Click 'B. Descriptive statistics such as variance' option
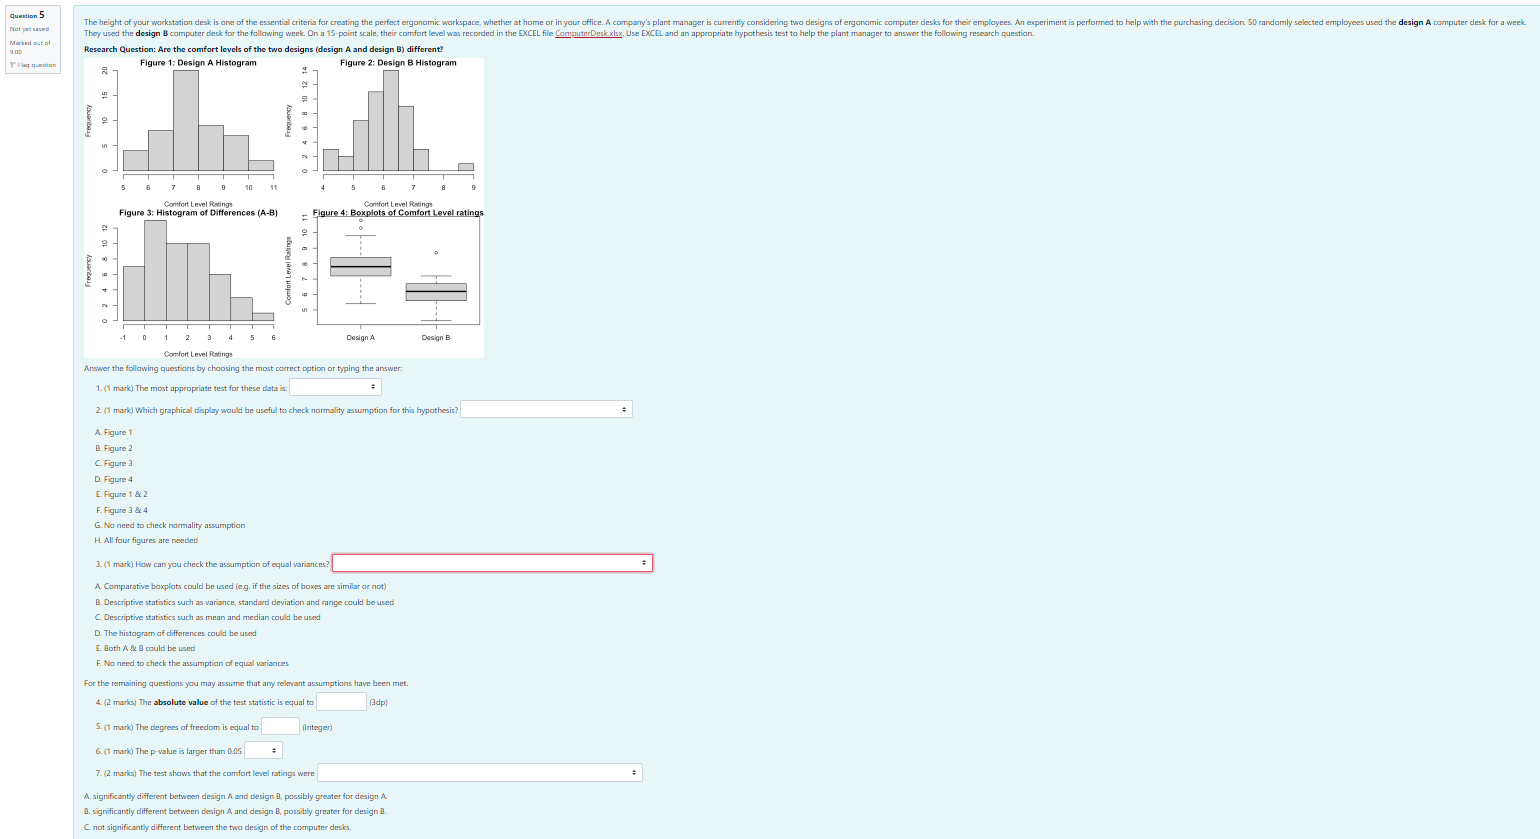 tap(244, 602)
